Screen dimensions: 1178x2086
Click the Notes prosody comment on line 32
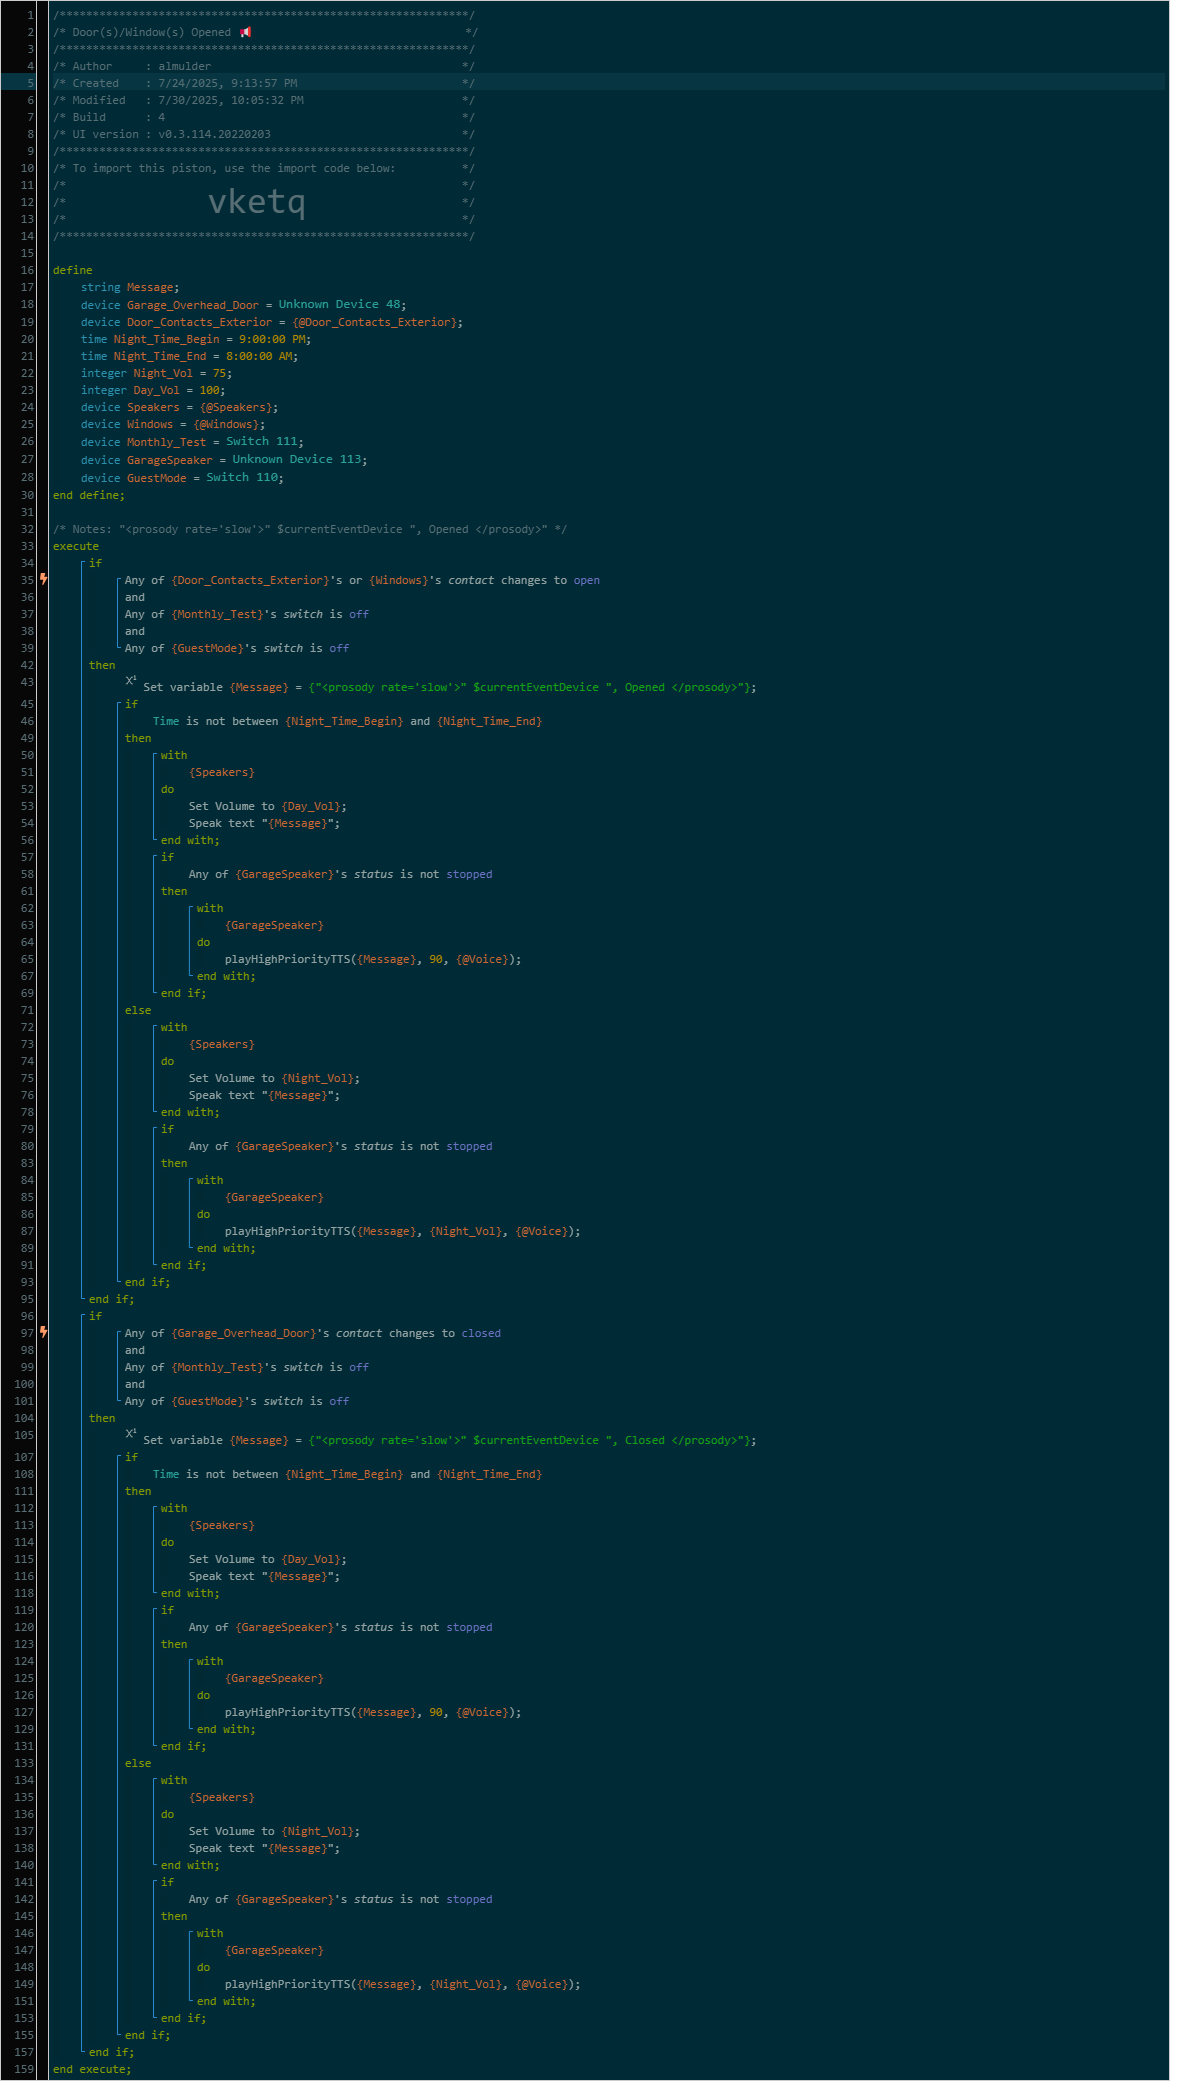click(310, 529)
